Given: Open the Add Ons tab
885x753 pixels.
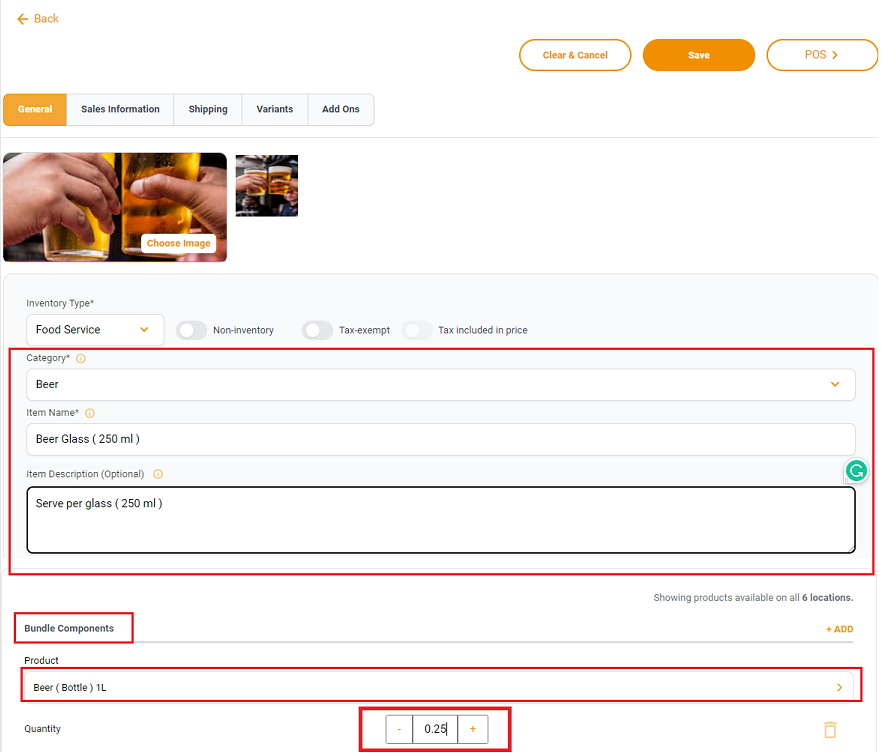Looking at the screenshot, I should coord(341,110).
